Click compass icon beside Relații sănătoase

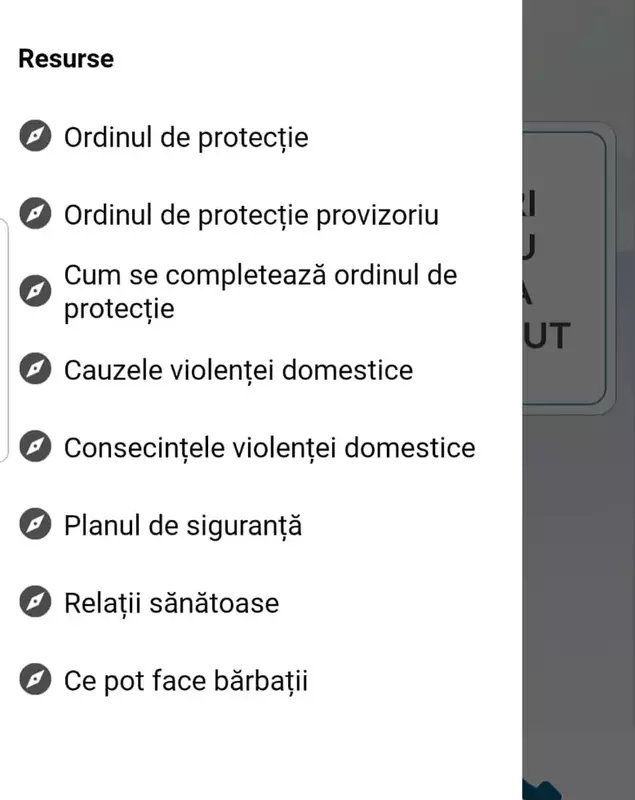click(35, 602)
